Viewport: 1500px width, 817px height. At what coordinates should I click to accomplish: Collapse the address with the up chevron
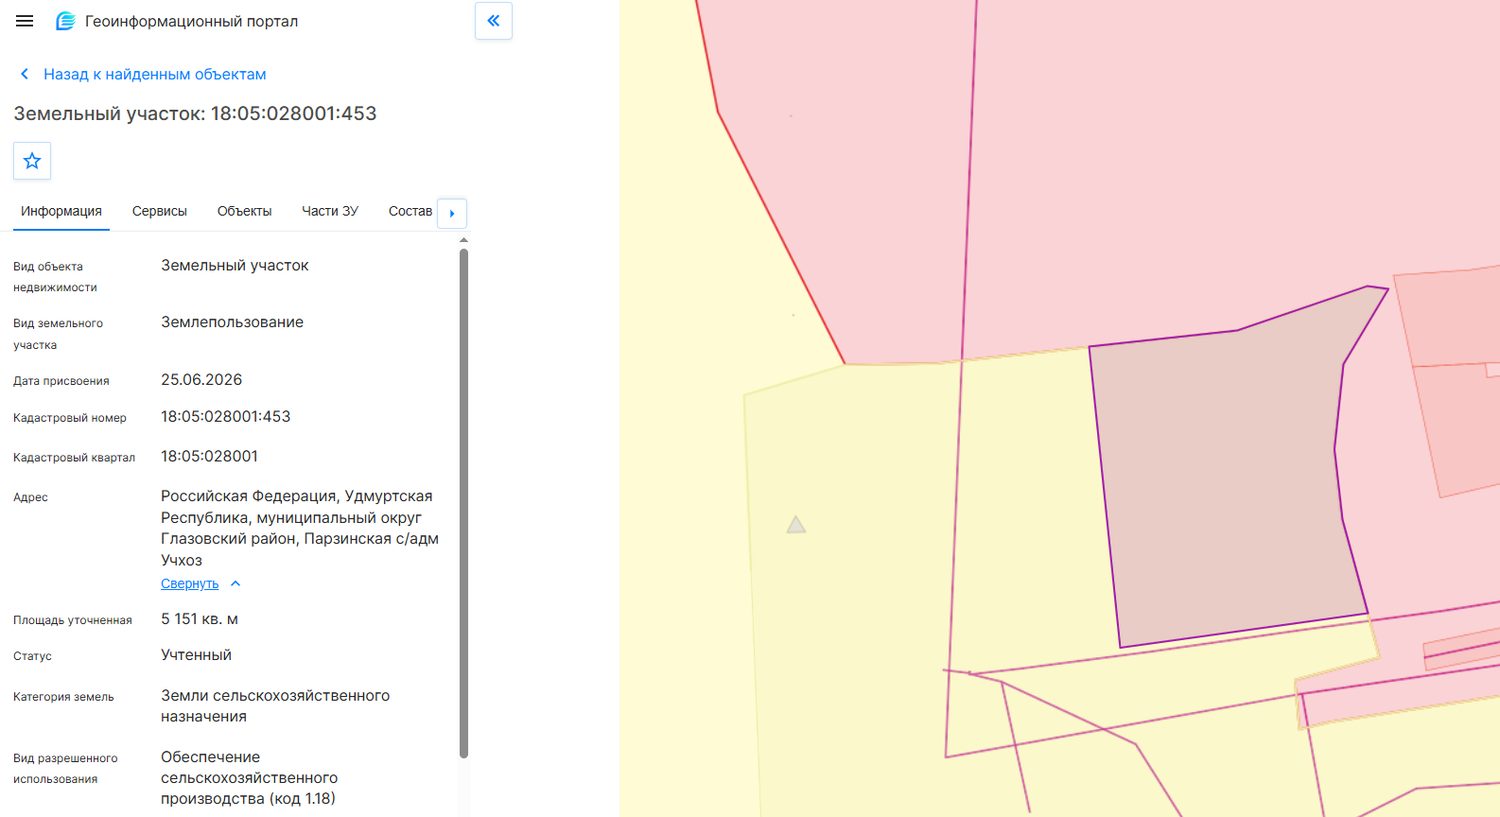coord(236,584)
